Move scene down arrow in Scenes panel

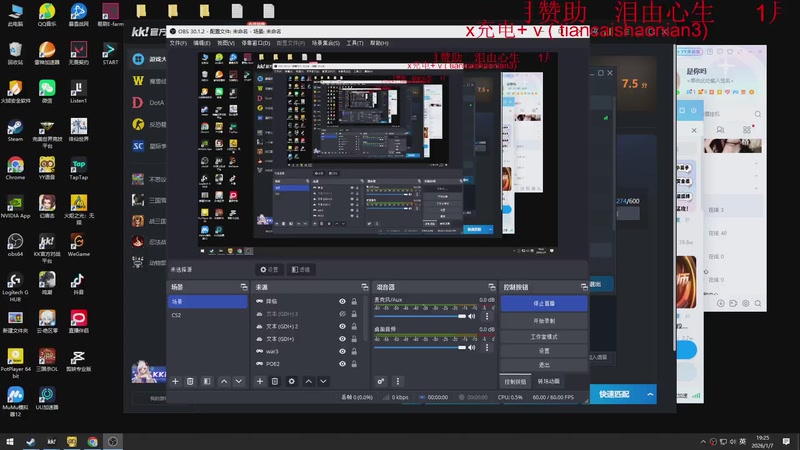pyautogui.click(x=238, y=381)
